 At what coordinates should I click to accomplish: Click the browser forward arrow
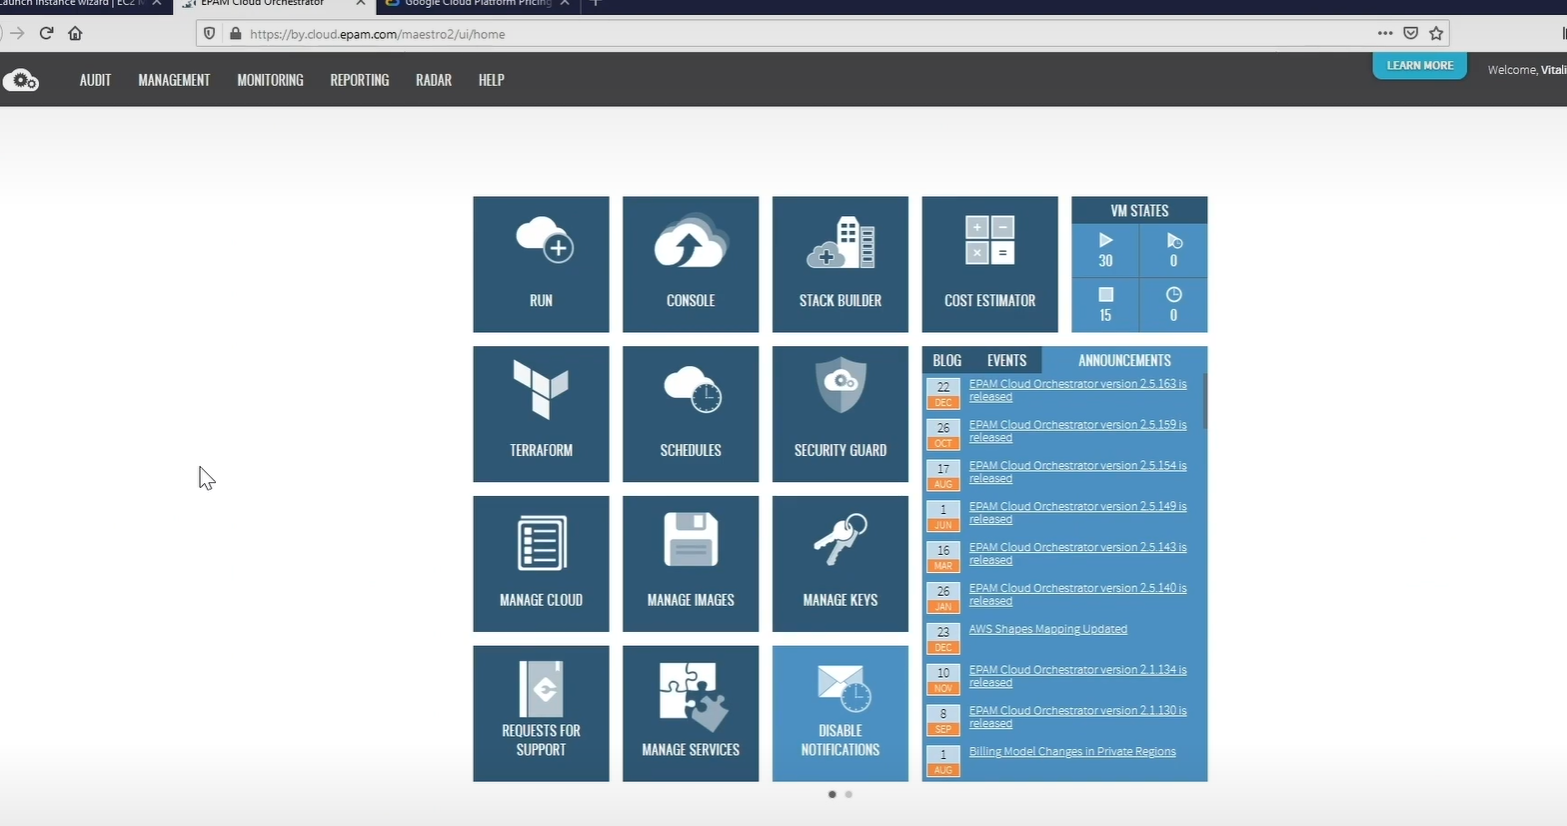click(17, 33)
